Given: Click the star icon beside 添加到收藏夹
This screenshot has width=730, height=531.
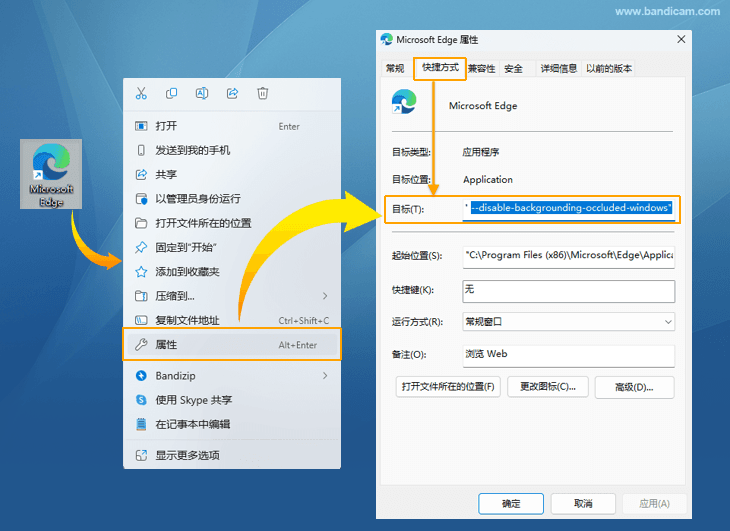Looking at the screenshot, I should 141,272.
